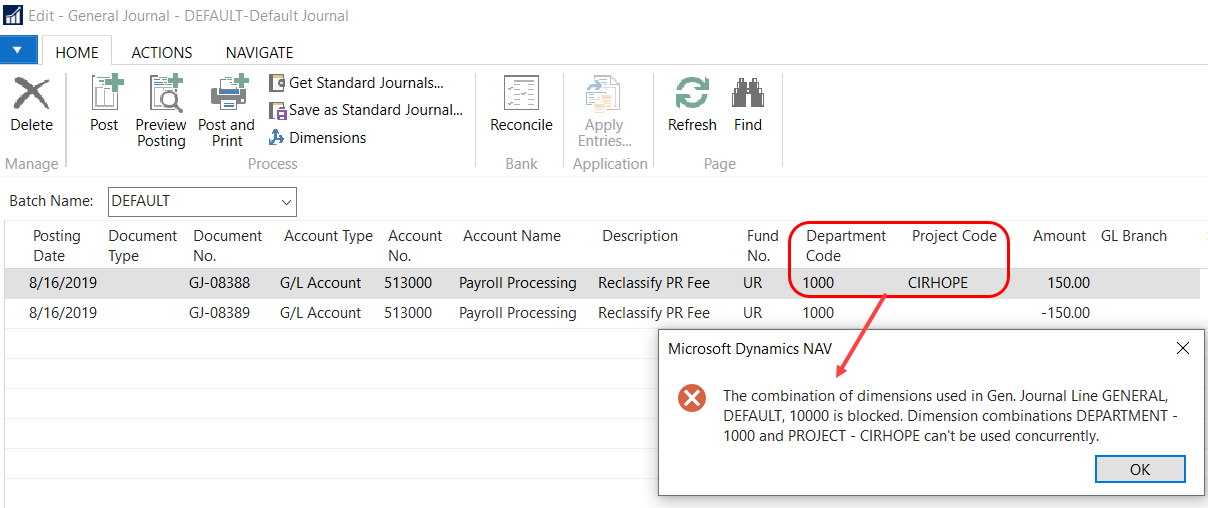Click the Amount column header
1208x508 pixels.
coord(1059,236)
